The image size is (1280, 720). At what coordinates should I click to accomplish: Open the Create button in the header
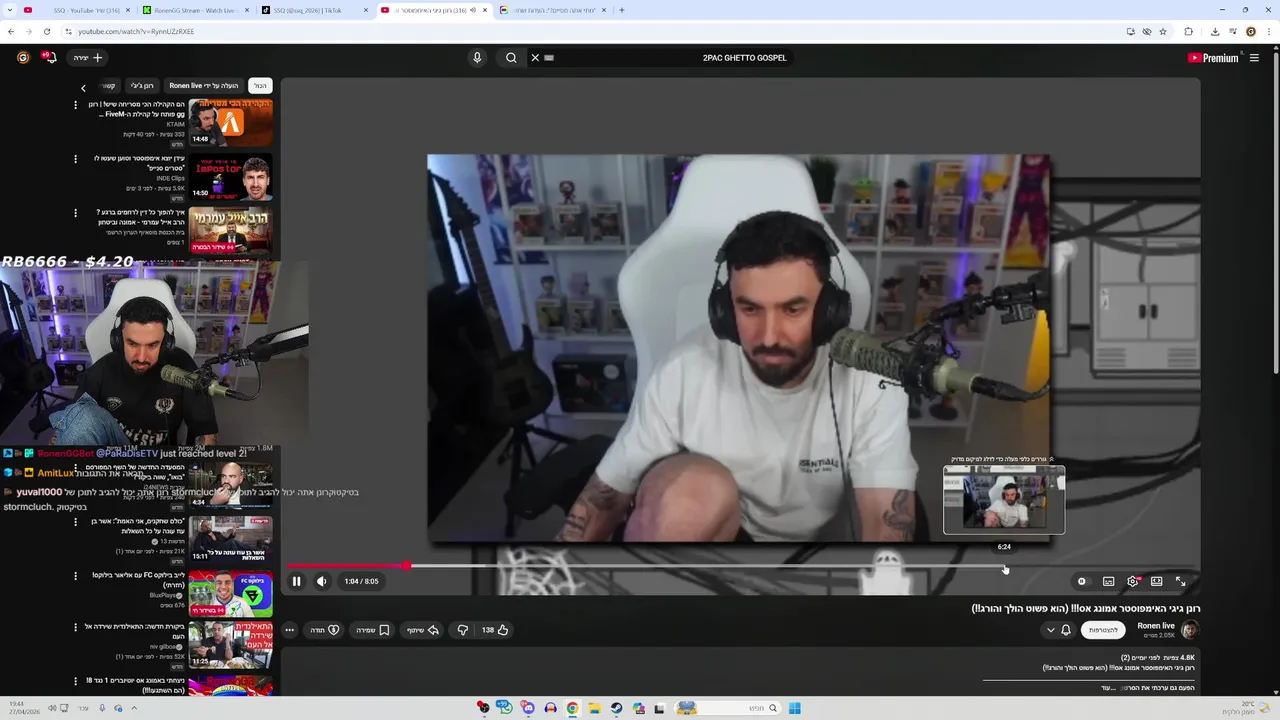(88, 58)
